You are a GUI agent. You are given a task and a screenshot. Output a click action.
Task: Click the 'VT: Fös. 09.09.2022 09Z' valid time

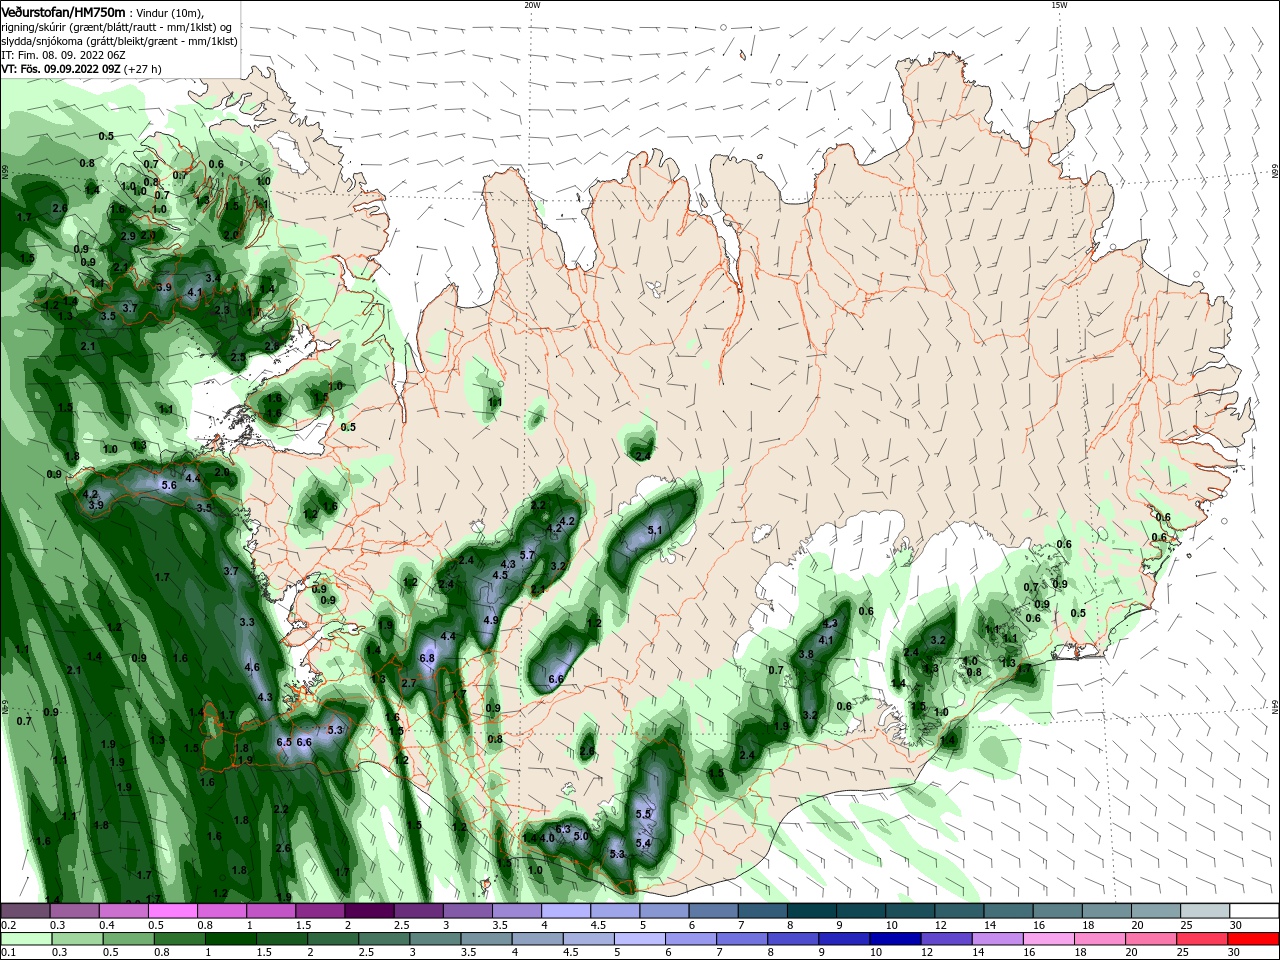pos(61,69)
